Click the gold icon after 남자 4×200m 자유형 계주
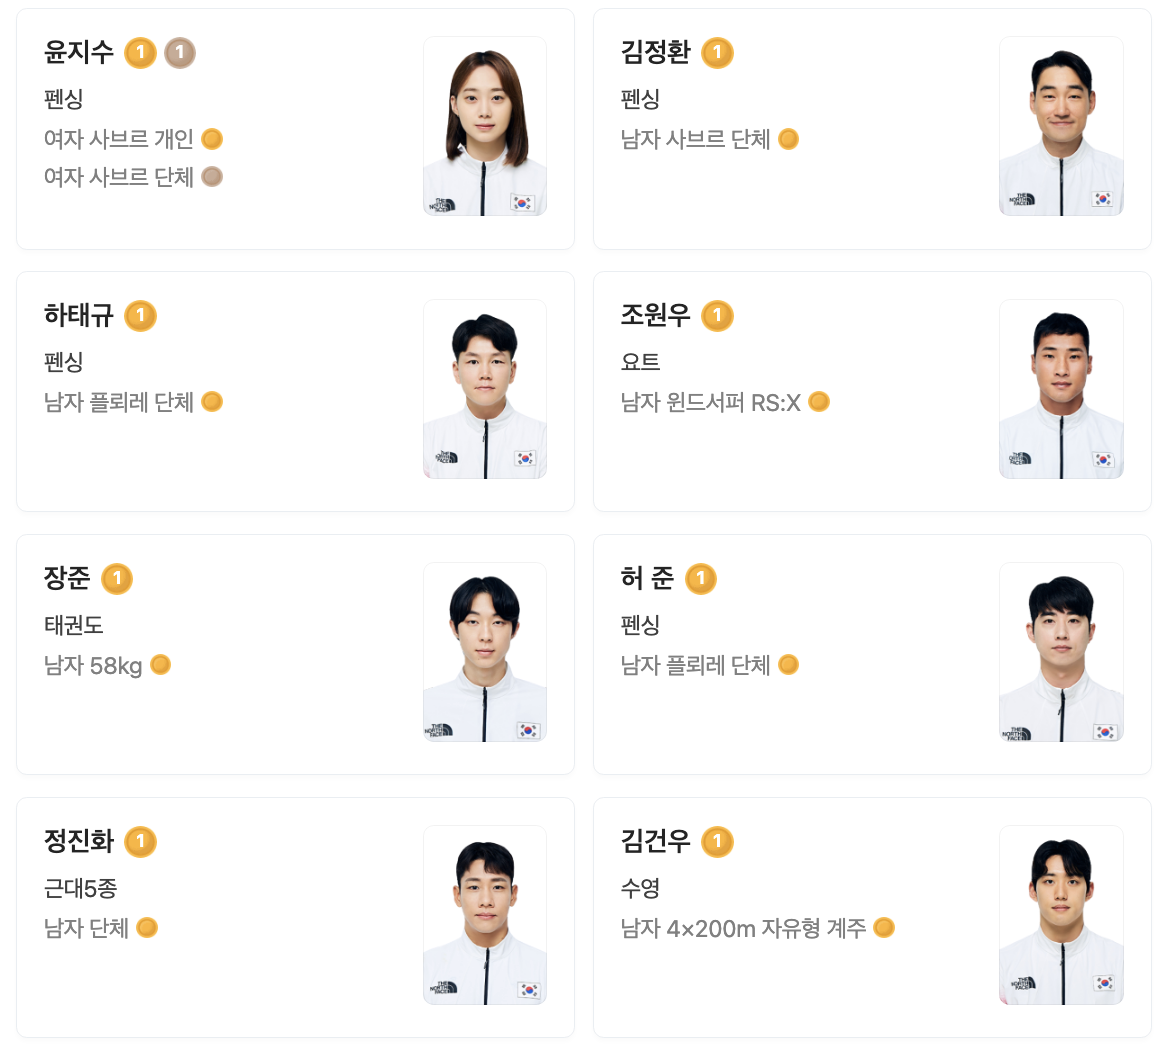 (x=884, y=927)
